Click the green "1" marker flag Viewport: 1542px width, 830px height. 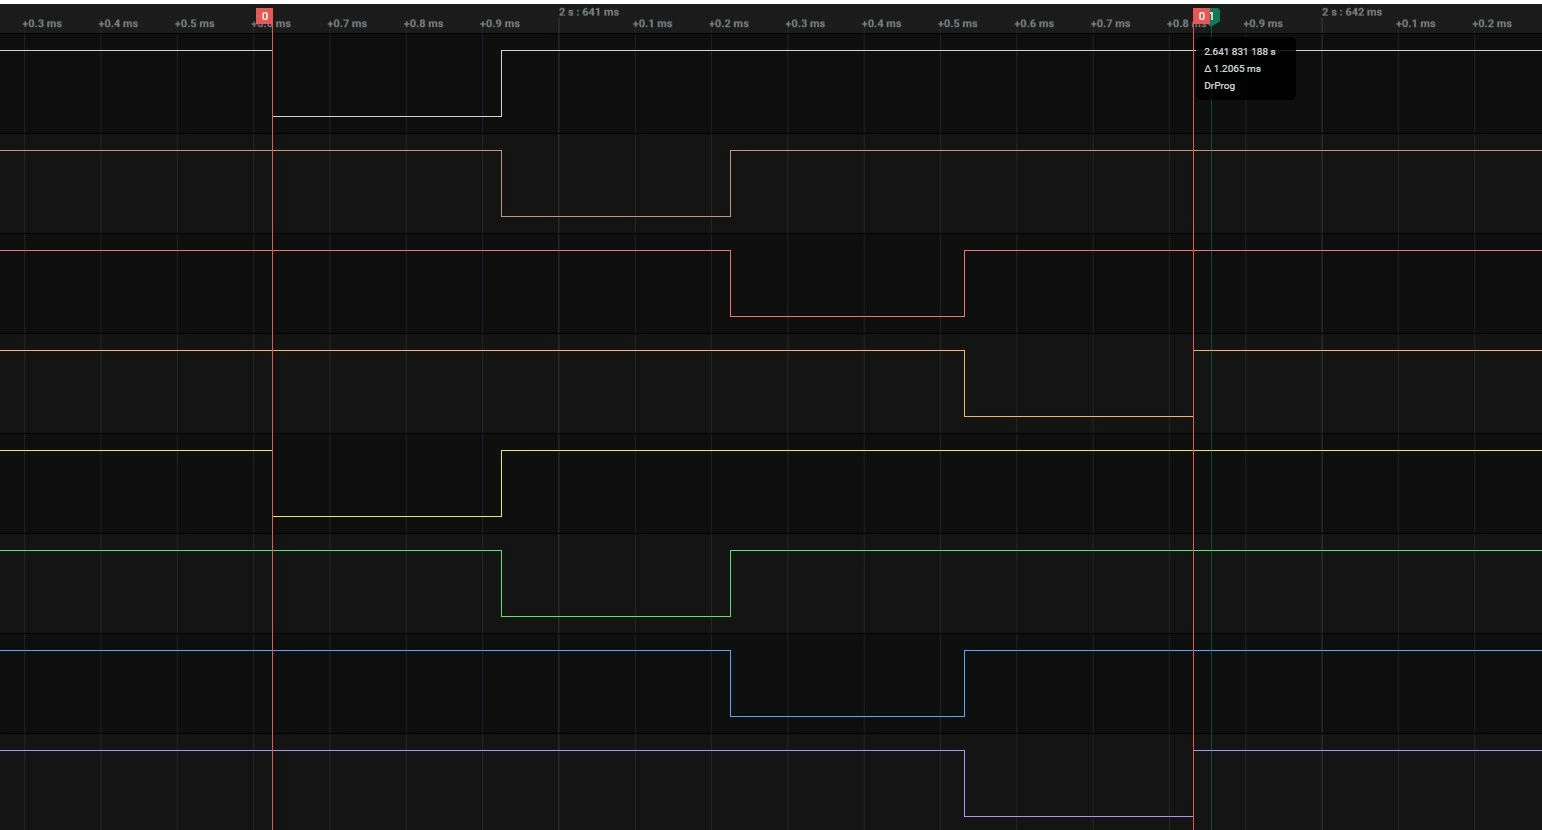[x=1213, y=16]
